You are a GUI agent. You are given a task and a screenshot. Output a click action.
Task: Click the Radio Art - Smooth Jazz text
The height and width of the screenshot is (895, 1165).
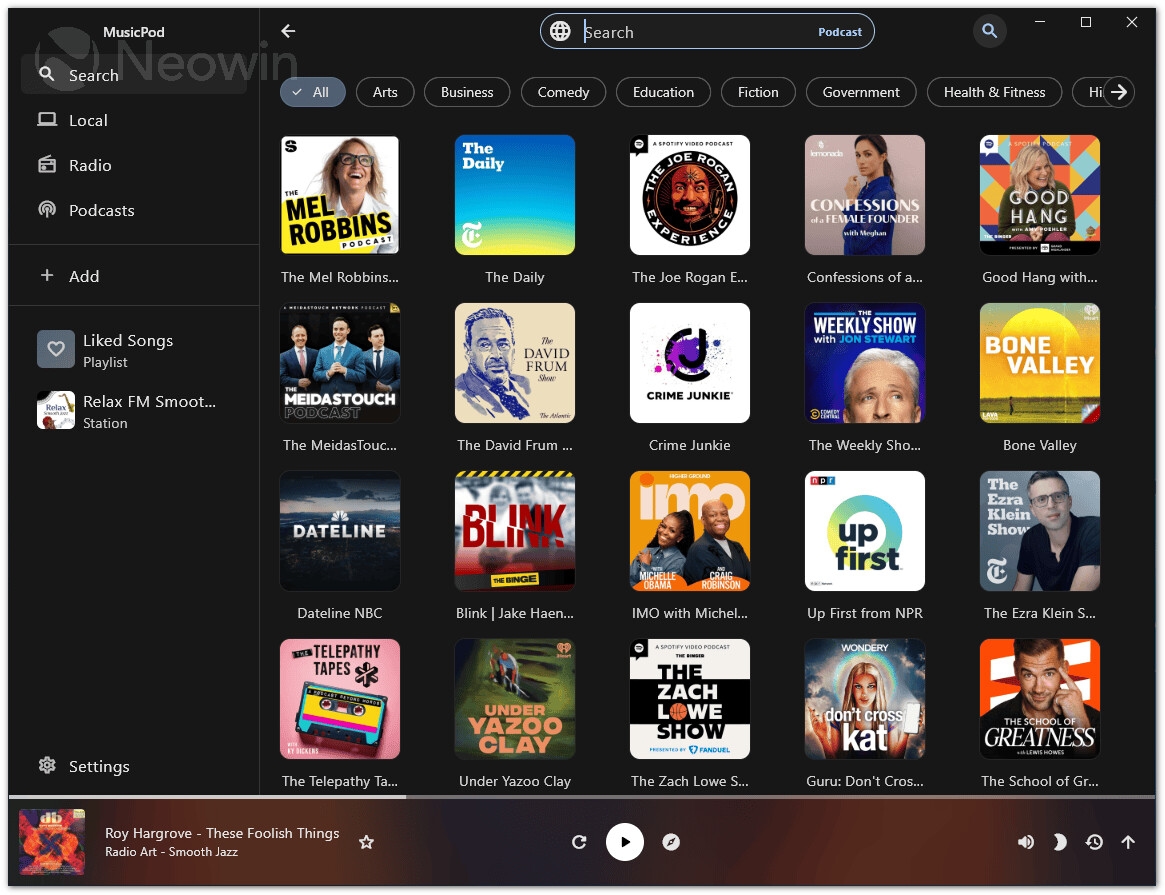point(172,852)
